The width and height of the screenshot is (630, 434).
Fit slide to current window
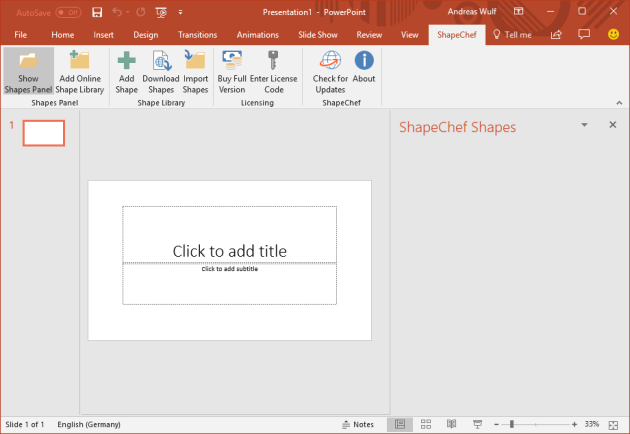pyautogui.click(x=613, y=425)
